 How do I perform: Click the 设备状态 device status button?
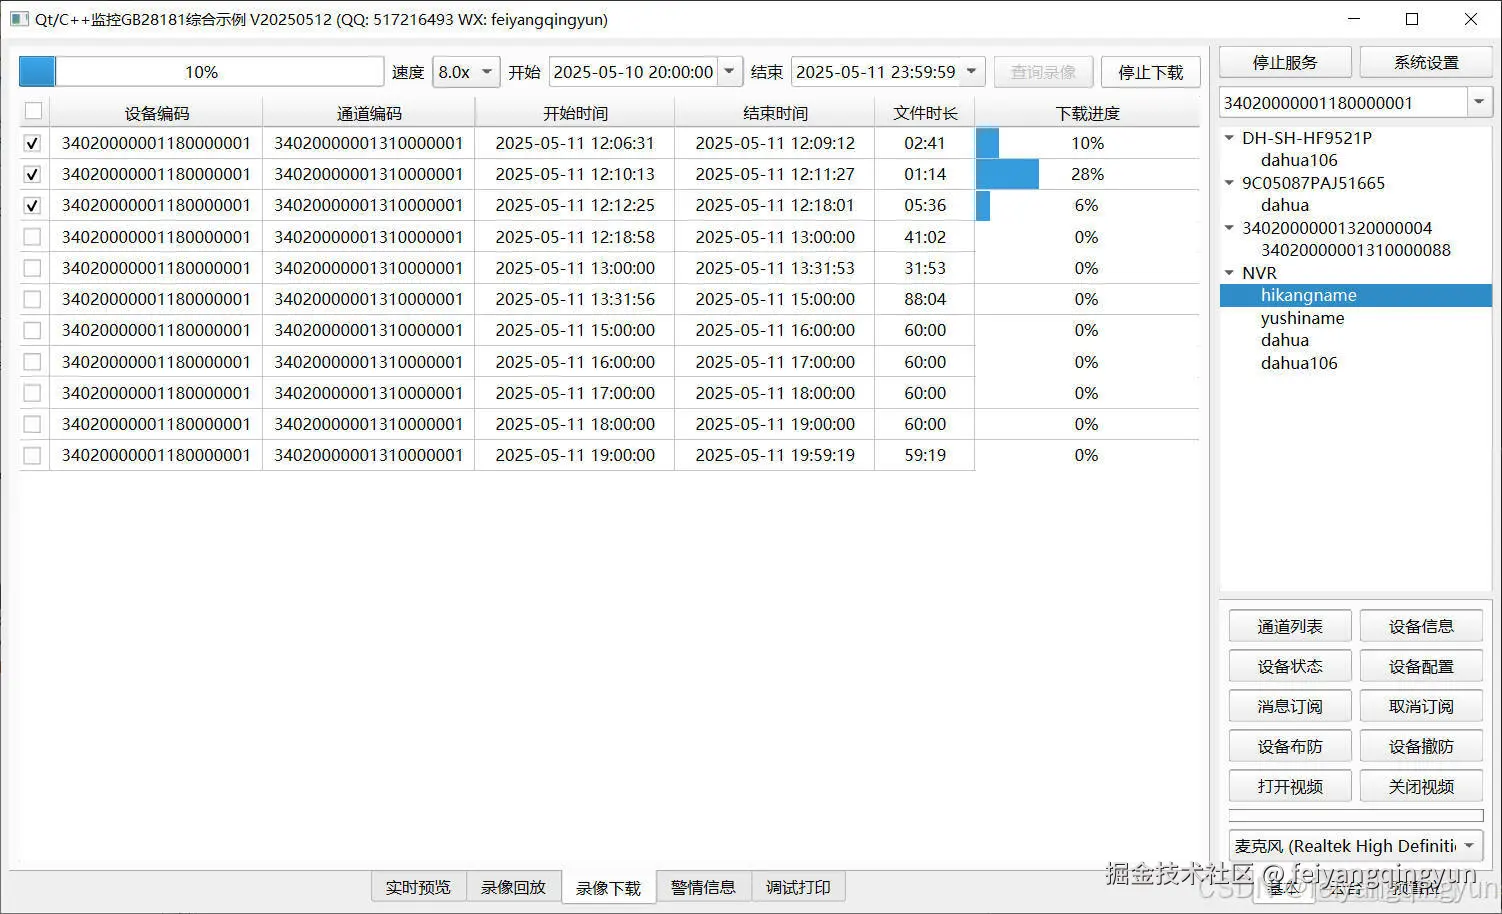(x=1289, y=665)
